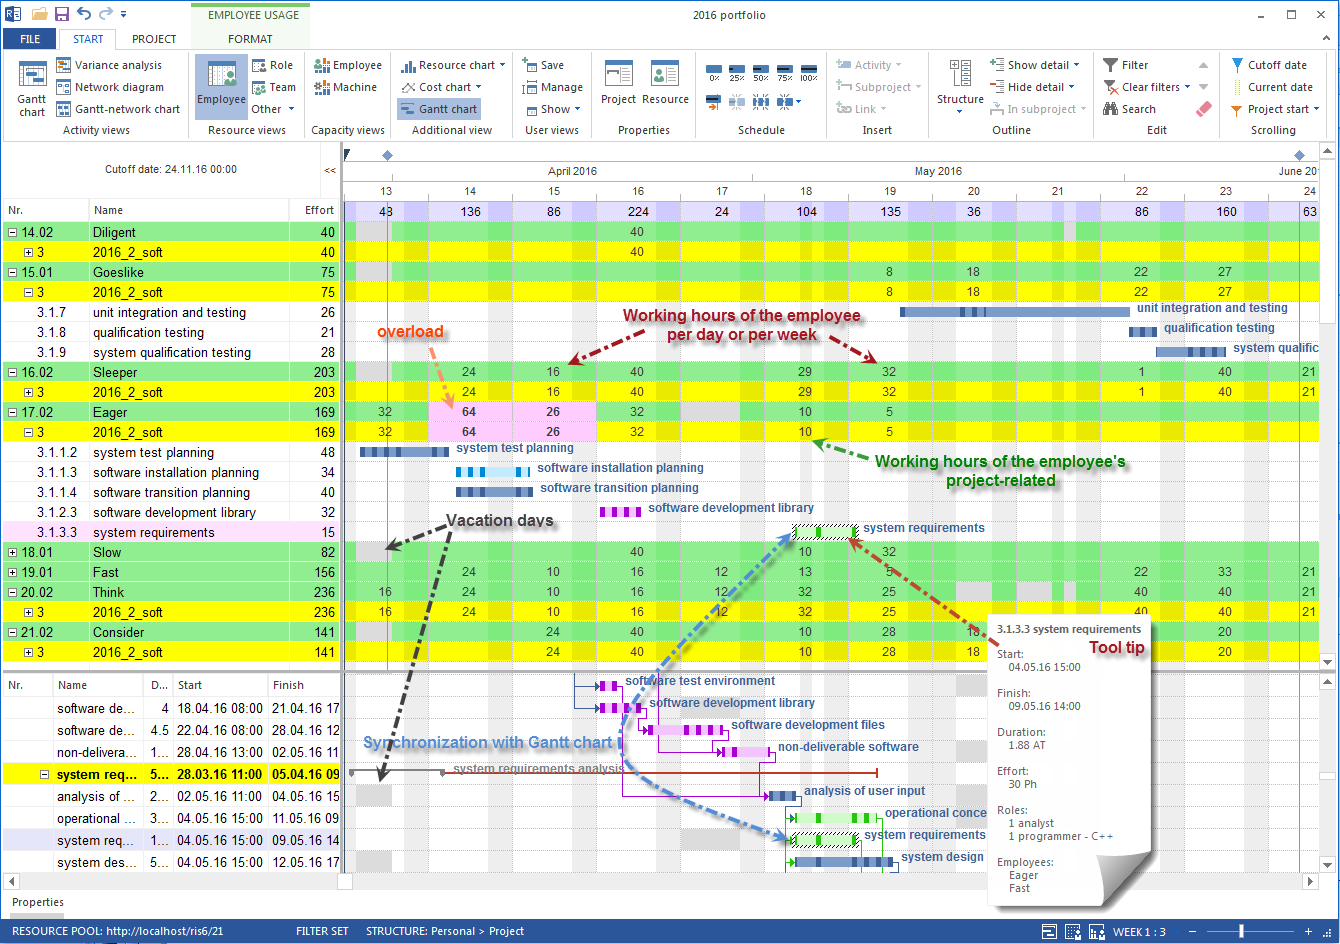The image size is (1340, 944).
Task: Open the Hide detail dropdown
Action: [1032, 87]
